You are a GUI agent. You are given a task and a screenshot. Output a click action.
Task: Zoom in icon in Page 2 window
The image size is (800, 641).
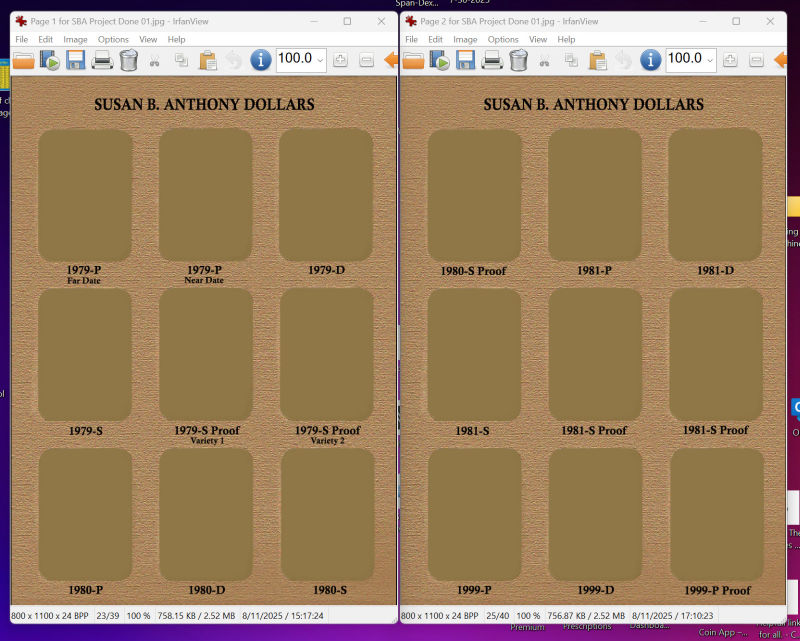point(730,60)
